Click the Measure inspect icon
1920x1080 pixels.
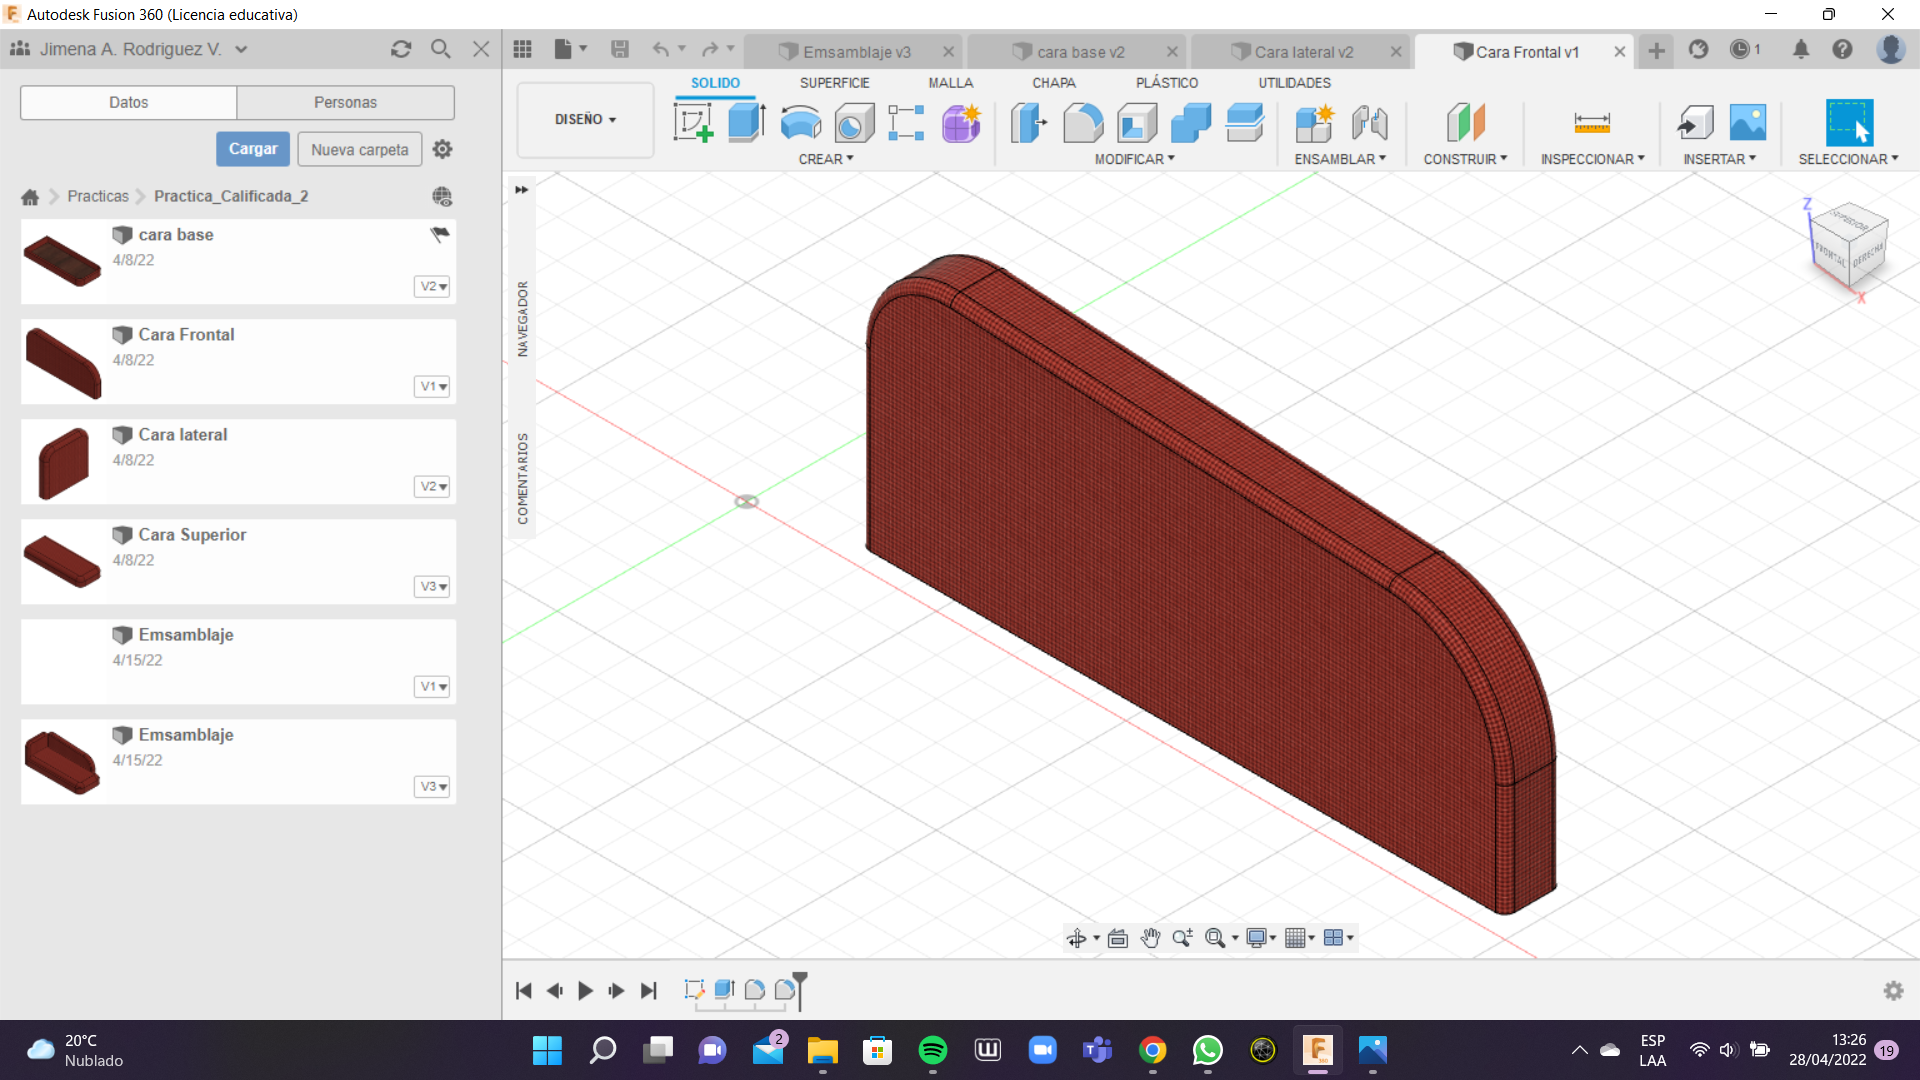coord(1592,123)
